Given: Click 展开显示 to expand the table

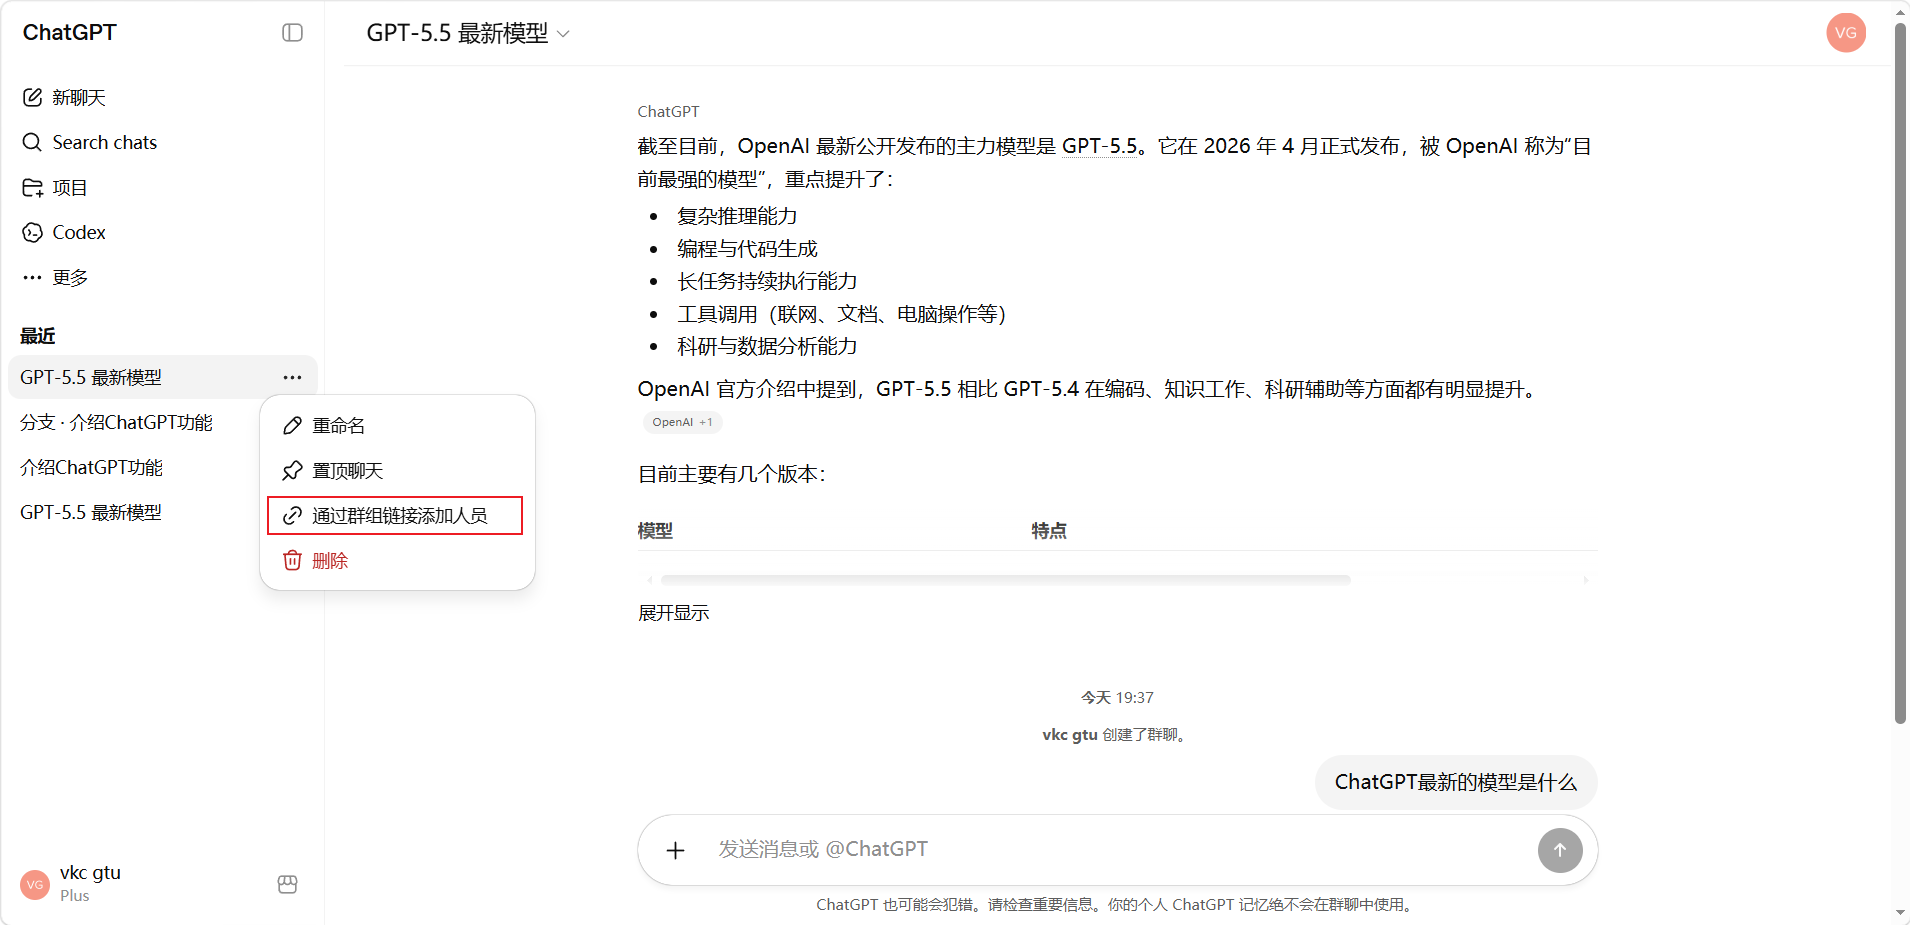Looking at the screenshot, I should [x=674, y=613].
